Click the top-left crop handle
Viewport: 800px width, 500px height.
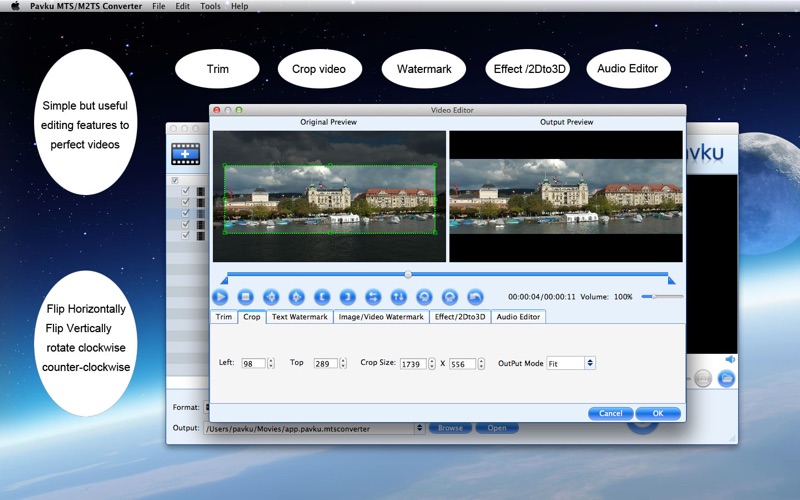224,165
